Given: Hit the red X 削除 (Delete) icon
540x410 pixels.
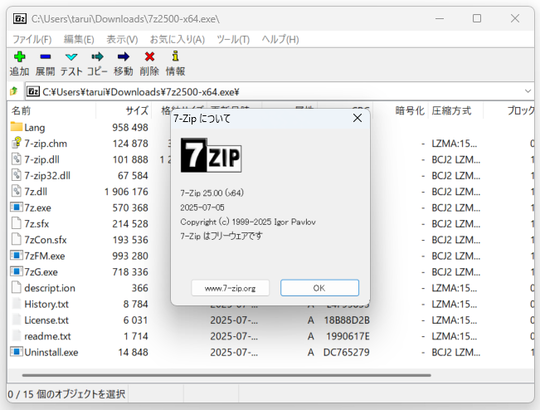Looking at the screenshot, I should (149, 56).
